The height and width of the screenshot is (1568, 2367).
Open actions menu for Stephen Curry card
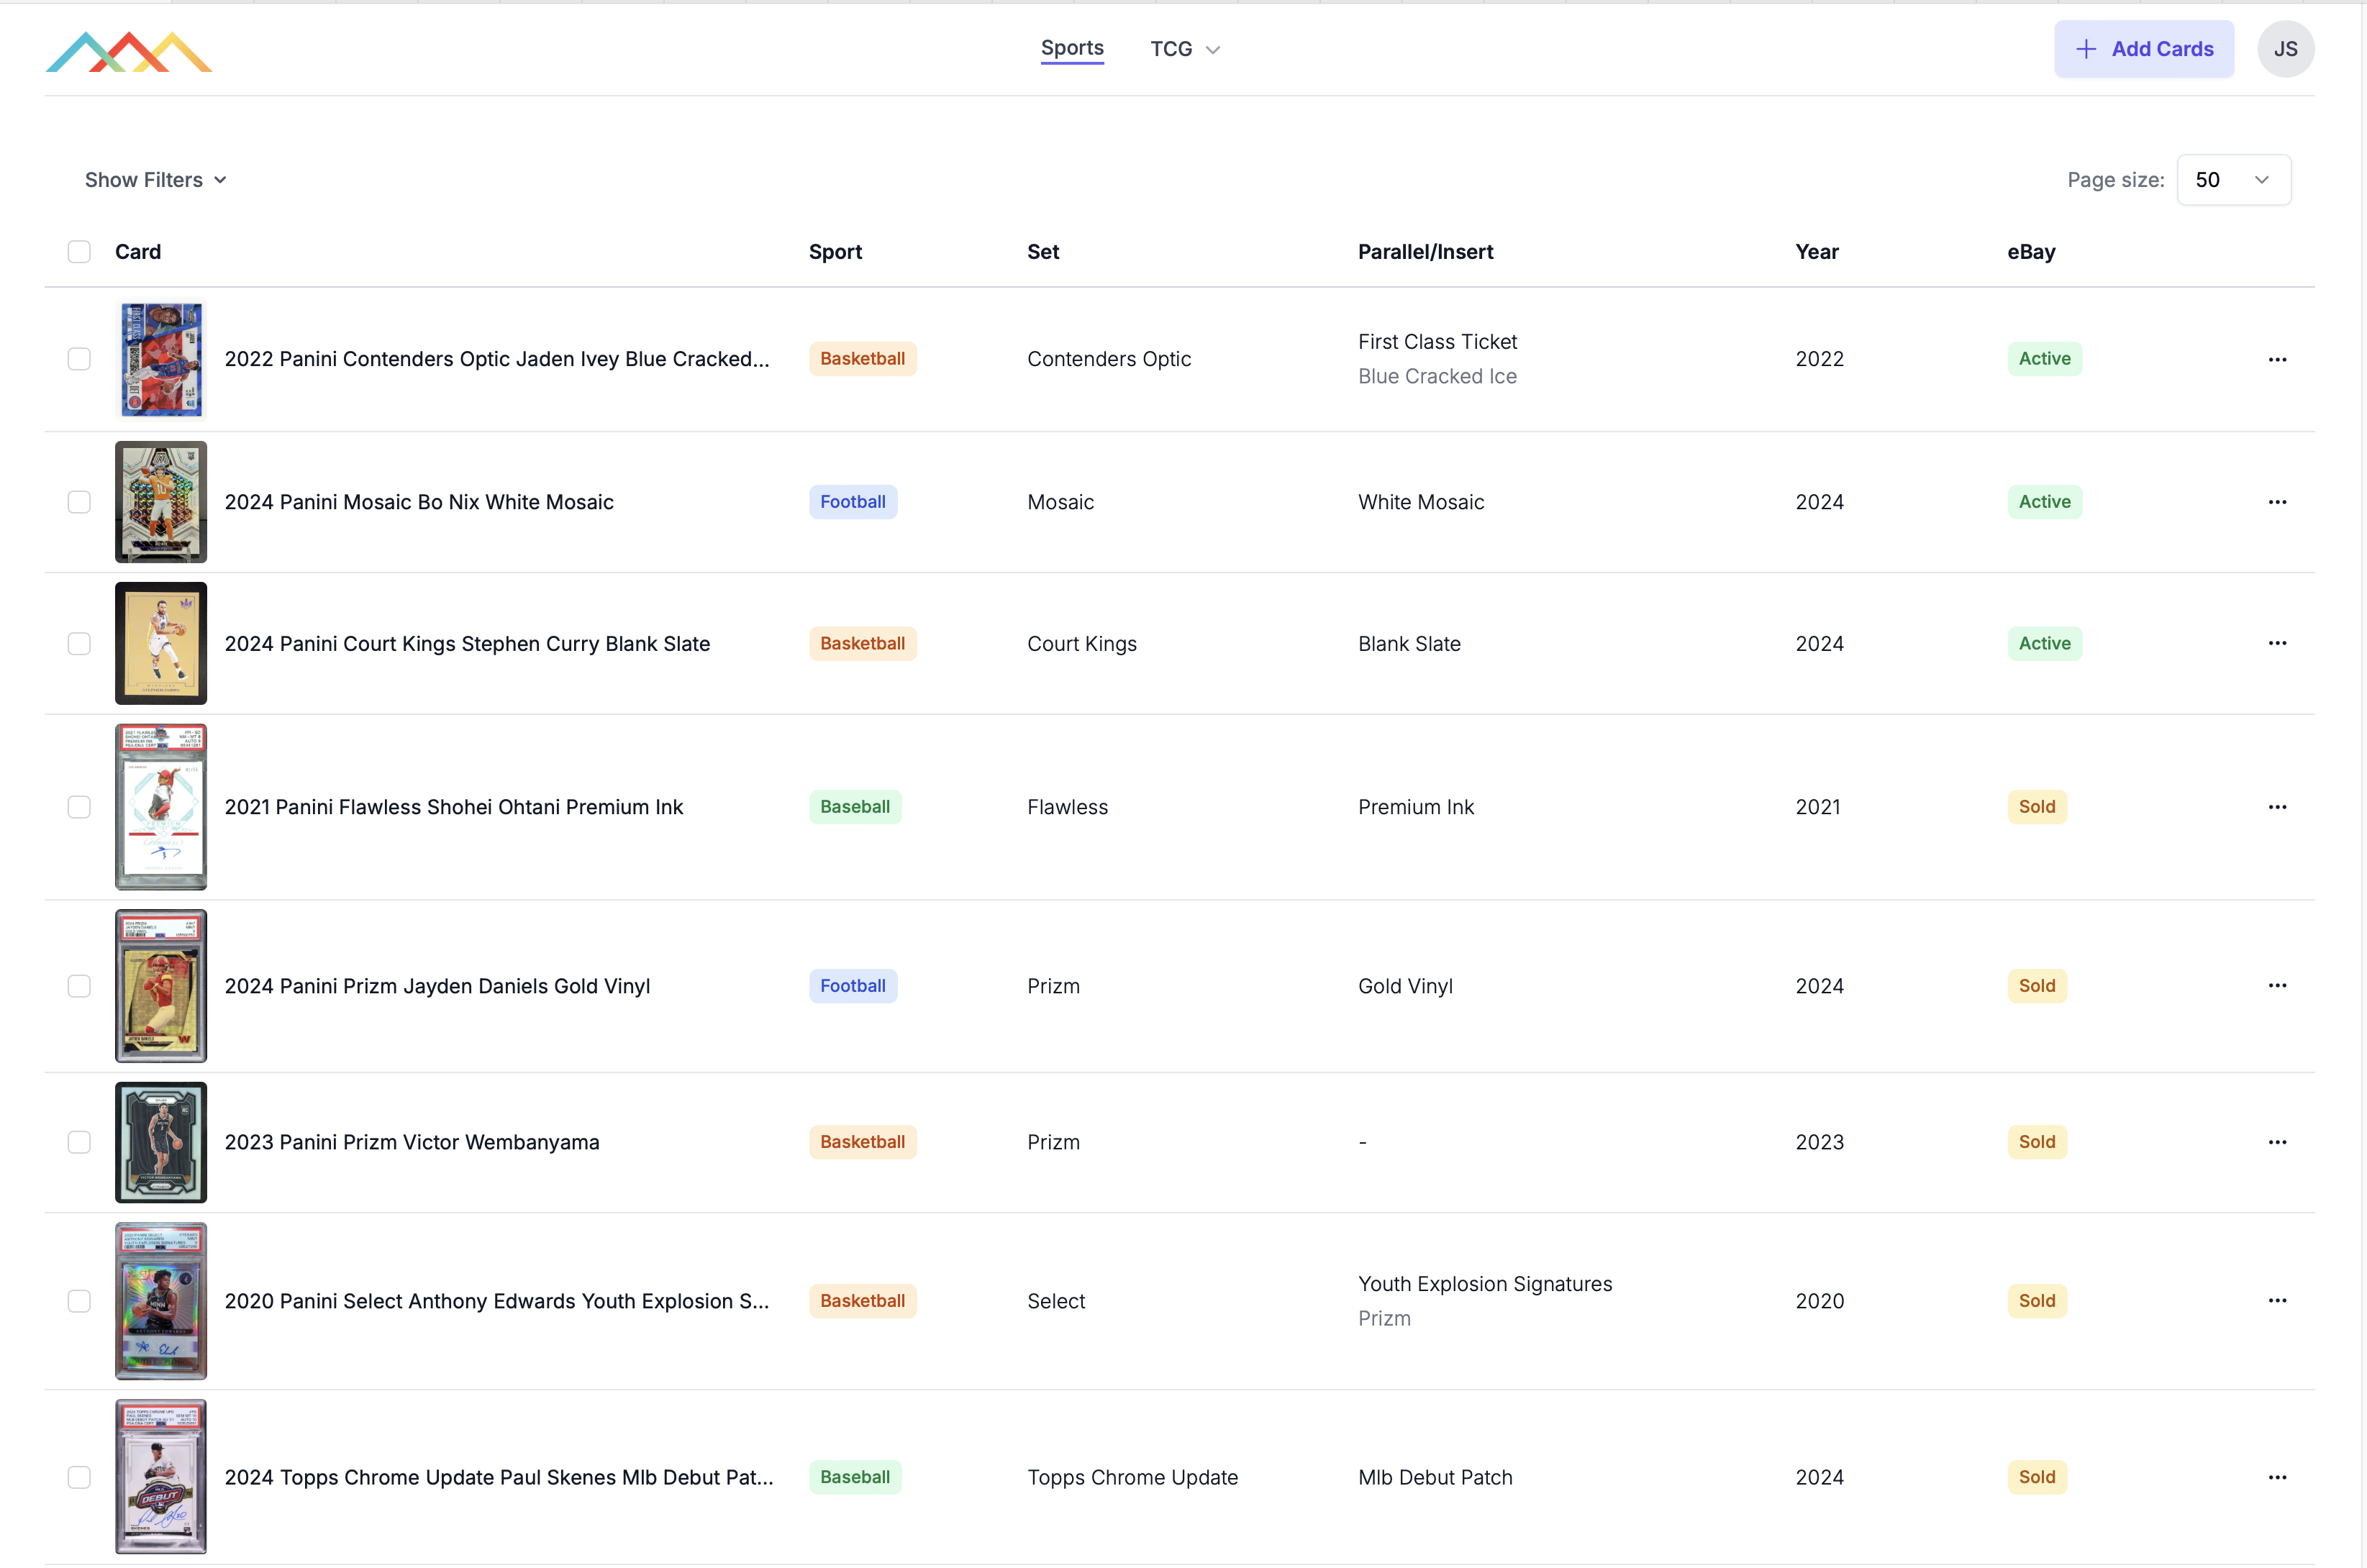point(2277,643)
